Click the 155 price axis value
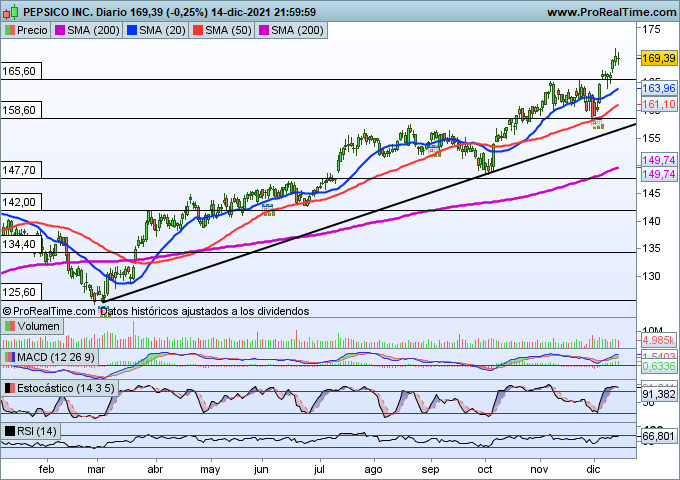The width and height of the screenshot is (680, 480). 652,138
